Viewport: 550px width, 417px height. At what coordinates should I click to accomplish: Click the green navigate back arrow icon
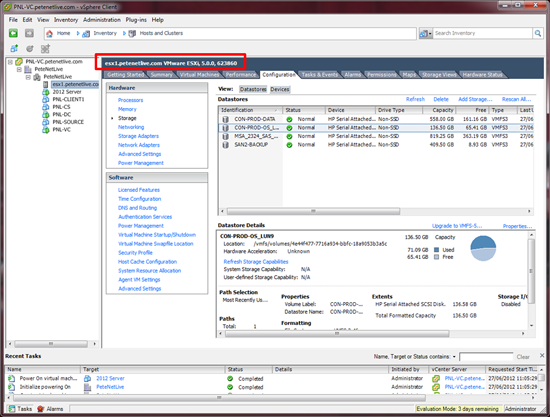pos(13,33)
